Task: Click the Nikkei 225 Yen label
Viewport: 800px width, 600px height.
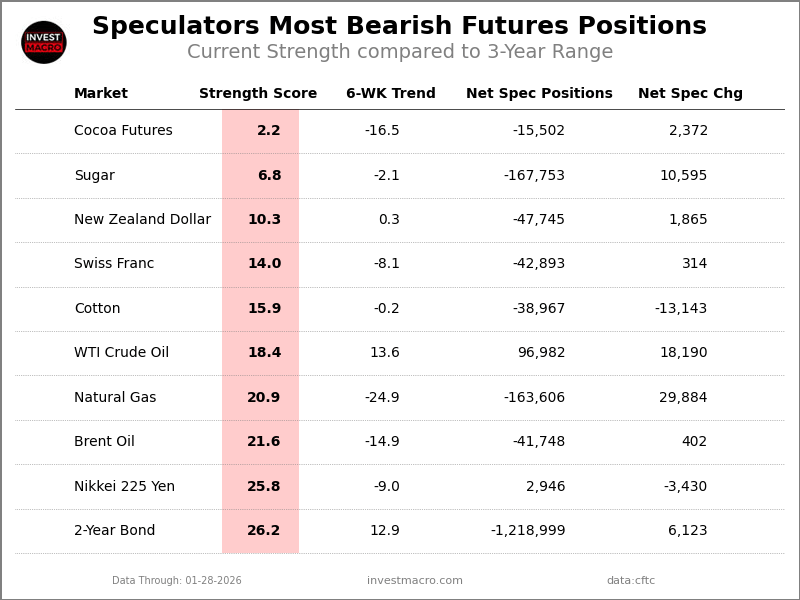Action: [x=124, y=487]
